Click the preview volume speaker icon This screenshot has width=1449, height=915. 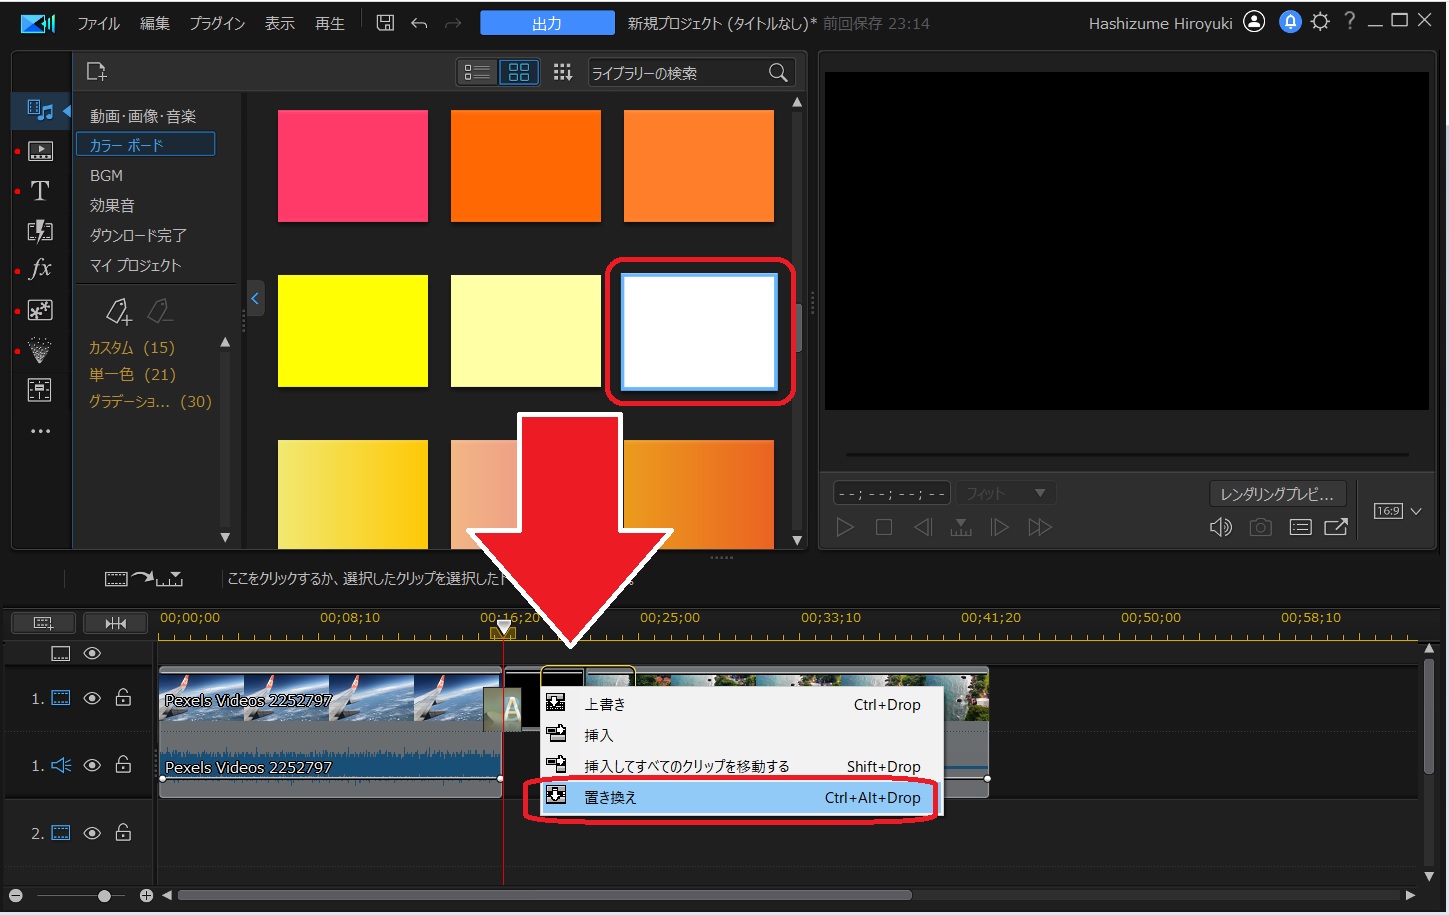click(x=1220, y=527)
